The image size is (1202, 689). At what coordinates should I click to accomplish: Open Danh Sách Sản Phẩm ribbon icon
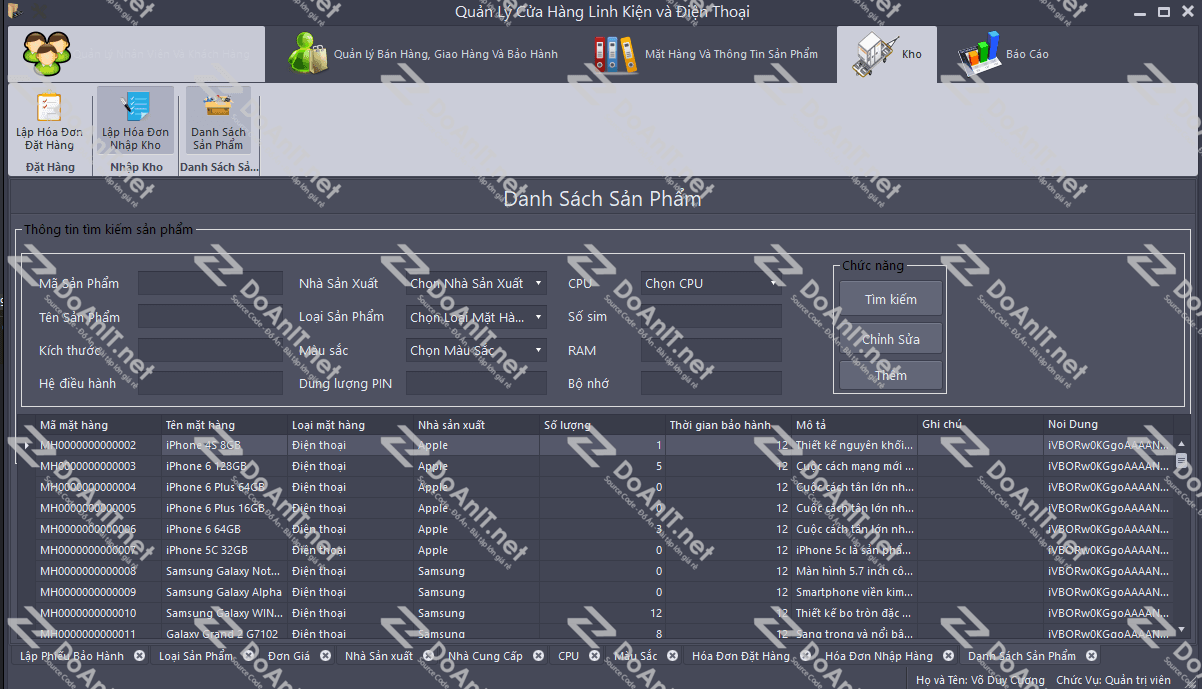click(218, 108)
